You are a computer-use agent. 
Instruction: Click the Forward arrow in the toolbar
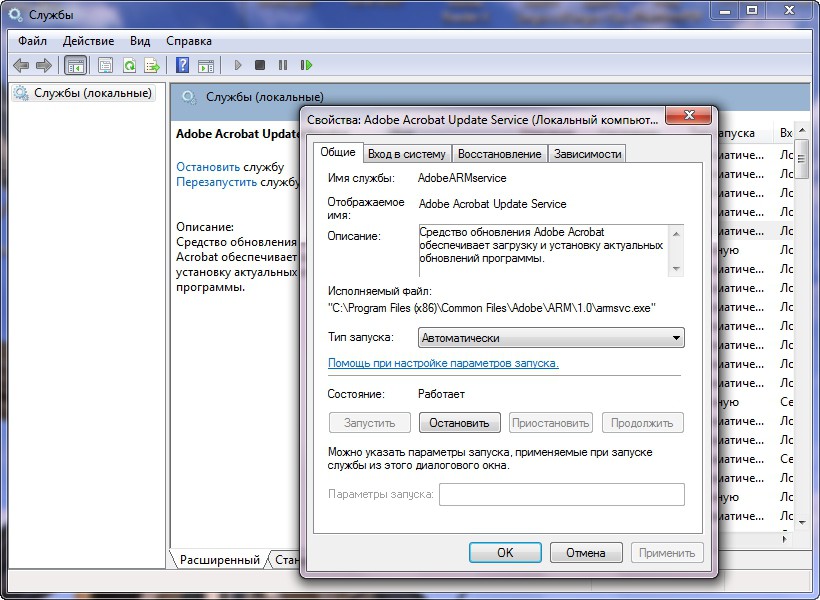point(43,65)
